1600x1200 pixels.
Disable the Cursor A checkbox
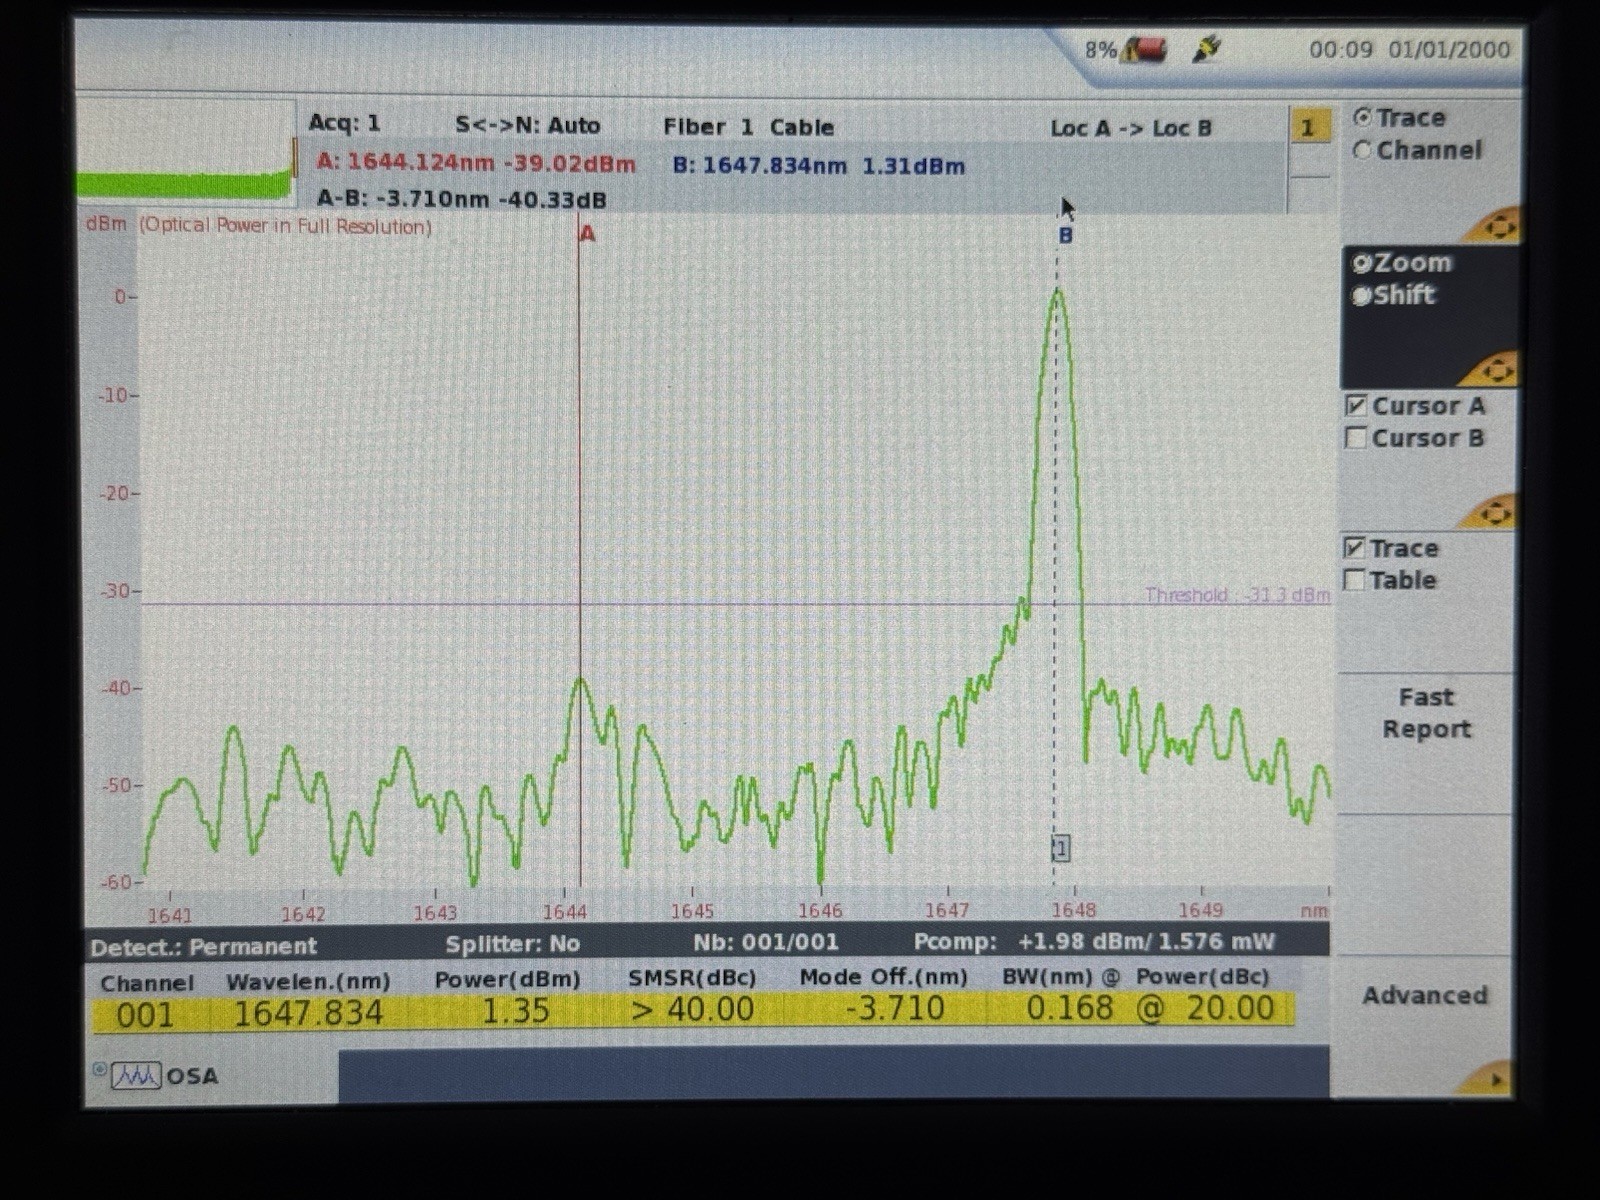[x=1357, y=406]
